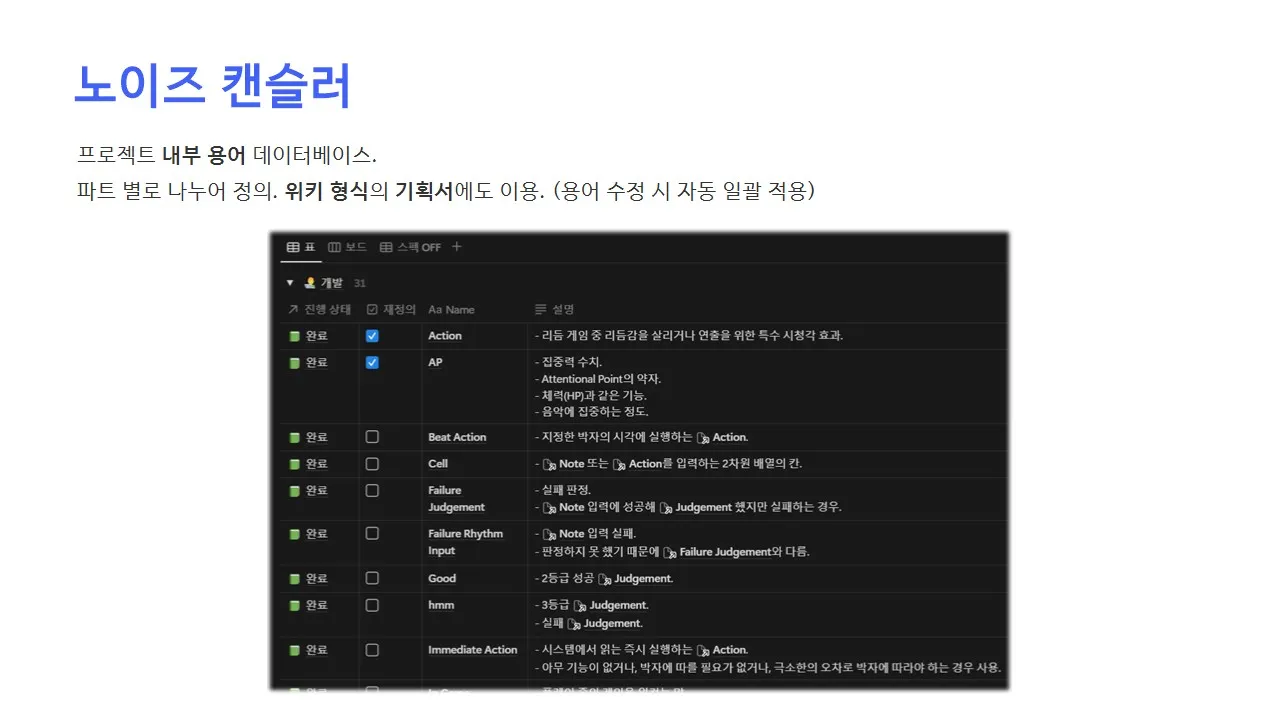1280x720 pixels.
Task: Open the Action page link in Beat Action row
Action: pyautogui.click(x=722, y=437)
